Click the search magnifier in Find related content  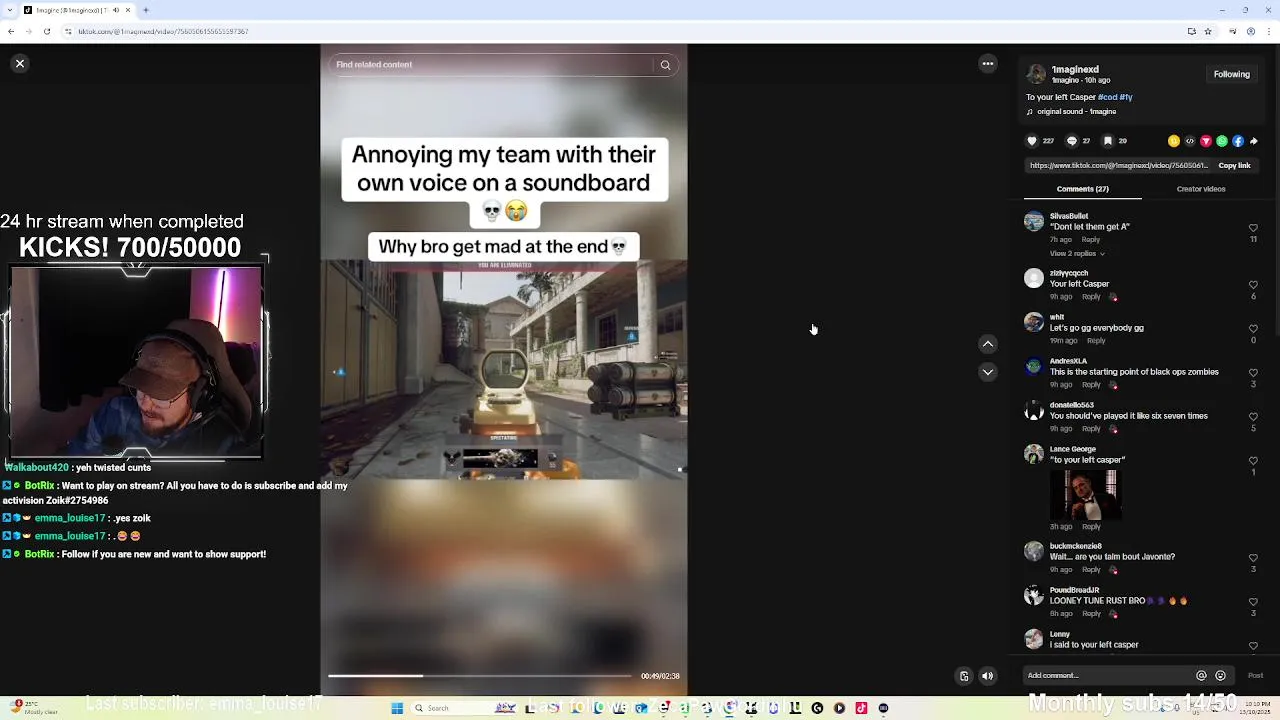point(665,65)
